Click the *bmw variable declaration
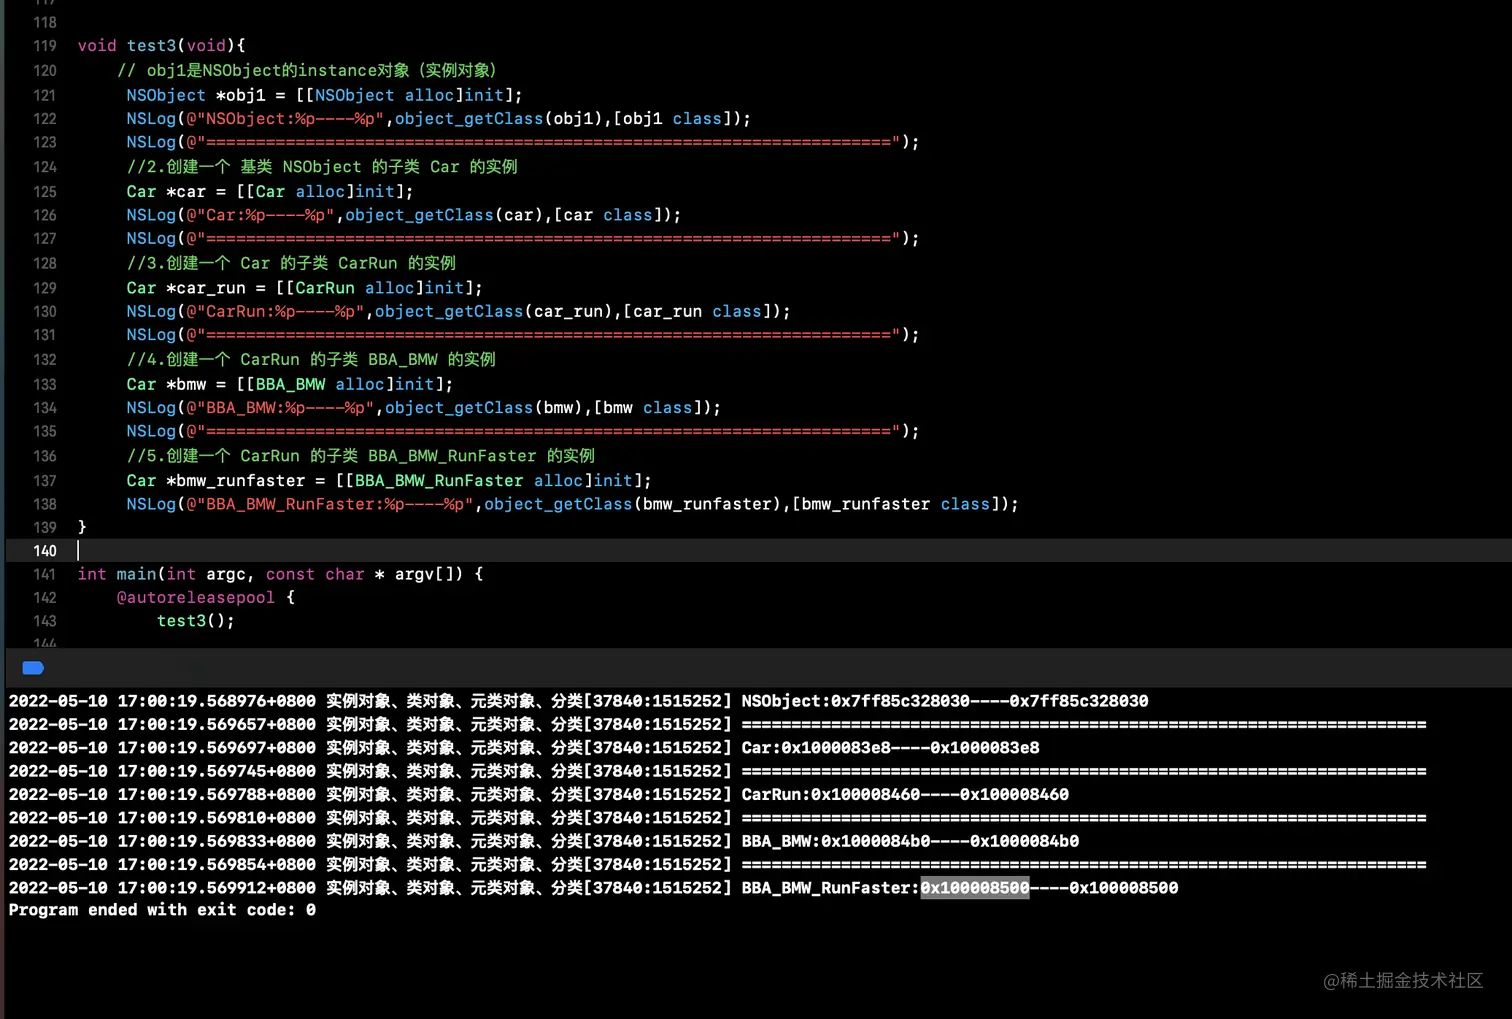 pos(186,384)
